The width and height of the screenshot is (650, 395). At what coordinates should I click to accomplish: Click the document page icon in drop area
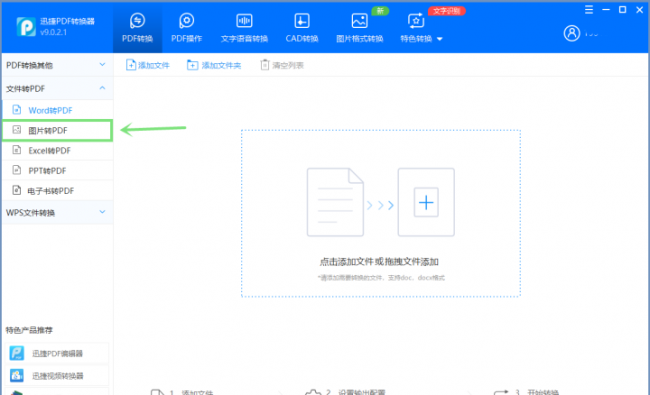click(335, 202)
